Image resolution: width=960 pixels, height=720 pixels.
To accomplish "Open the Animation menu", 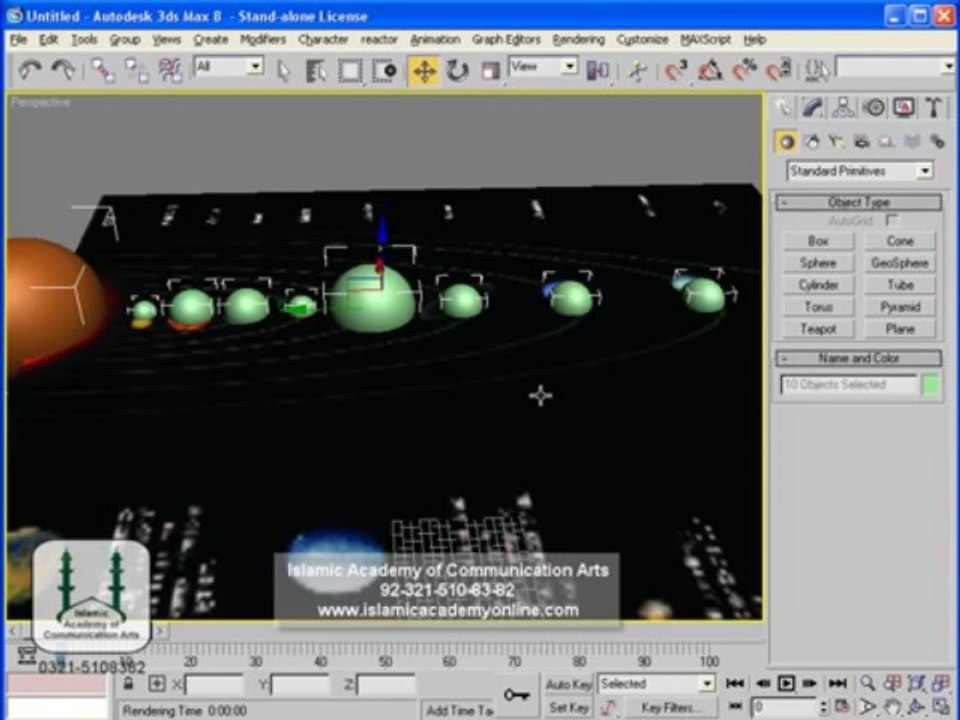I will (435, 40).
